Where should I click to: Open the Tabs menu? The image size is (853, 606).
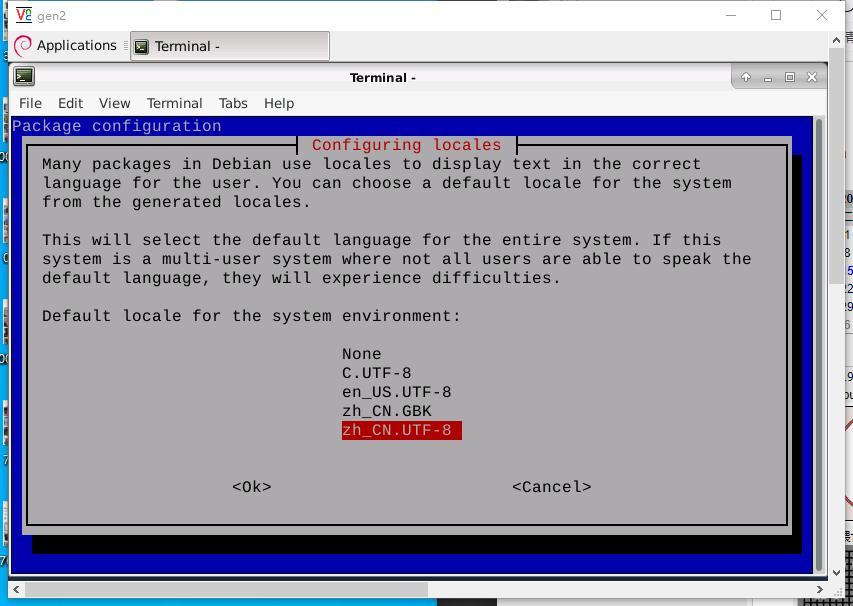(233, 103)
